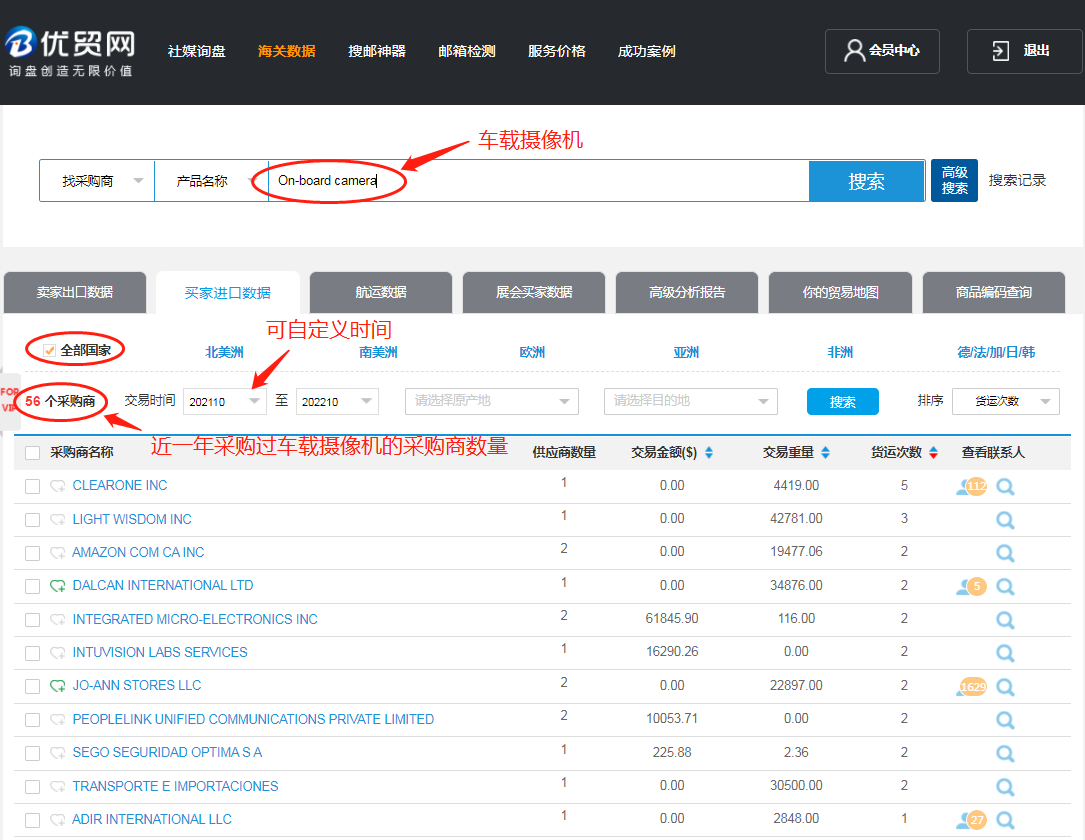Open contact search for ADIR INTERNATIONAL LLC

click(1005, 820)
